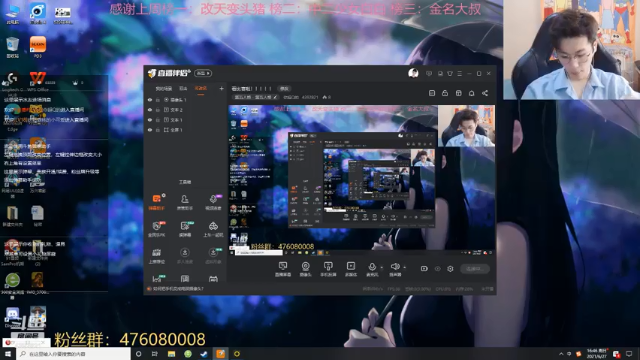Lock the 摄像头 1 layer

pos(158,100)
